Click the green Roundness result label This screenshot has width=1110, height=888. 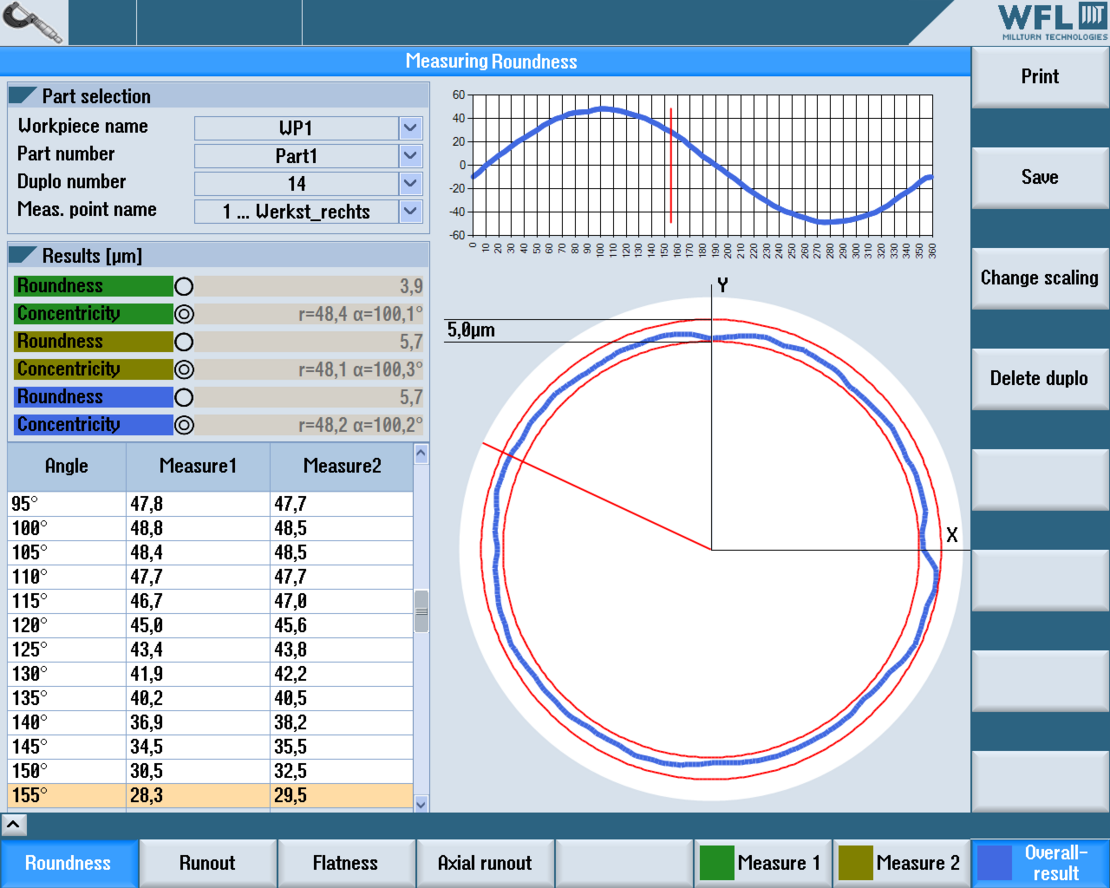[93, 286]
